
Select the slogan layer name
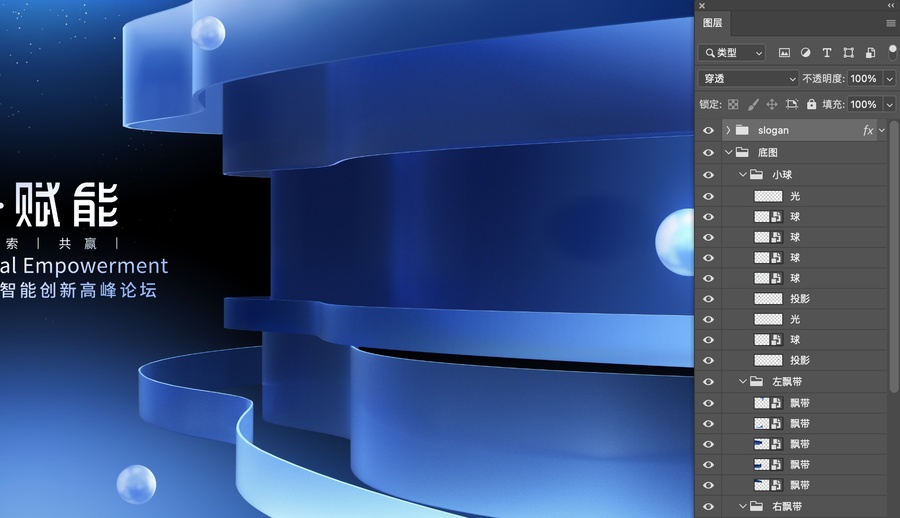[x=773, y=130]
